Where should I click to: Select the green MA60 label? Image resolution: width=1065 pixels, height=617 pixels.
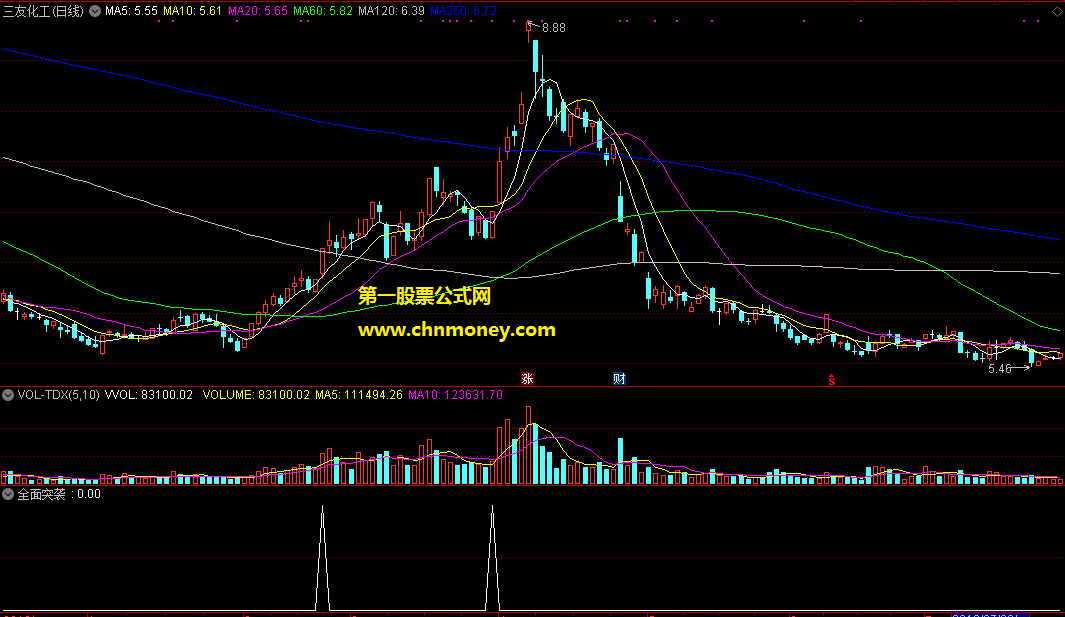(x=323, y=11)
